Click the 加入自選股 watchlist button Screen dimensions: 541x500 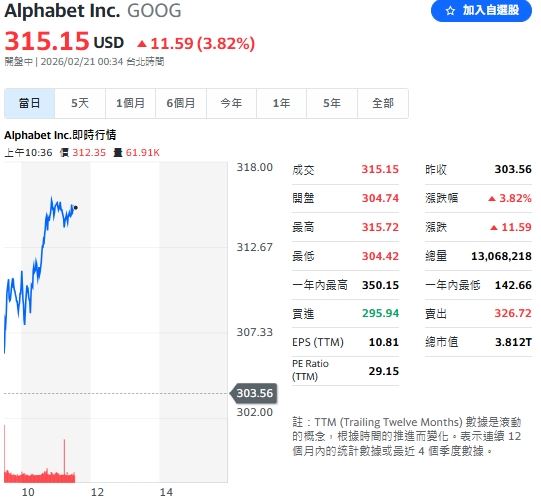coord(481,10)
